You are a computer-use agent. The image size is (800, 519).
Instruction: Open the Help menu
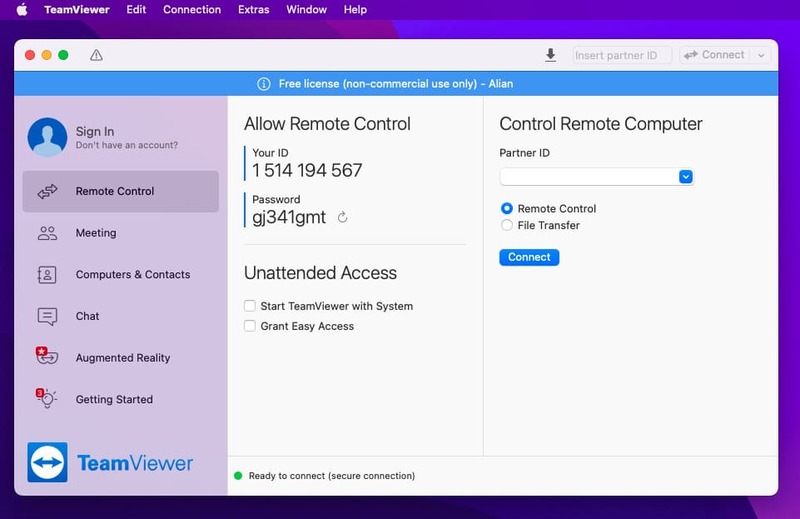(355, 10)
